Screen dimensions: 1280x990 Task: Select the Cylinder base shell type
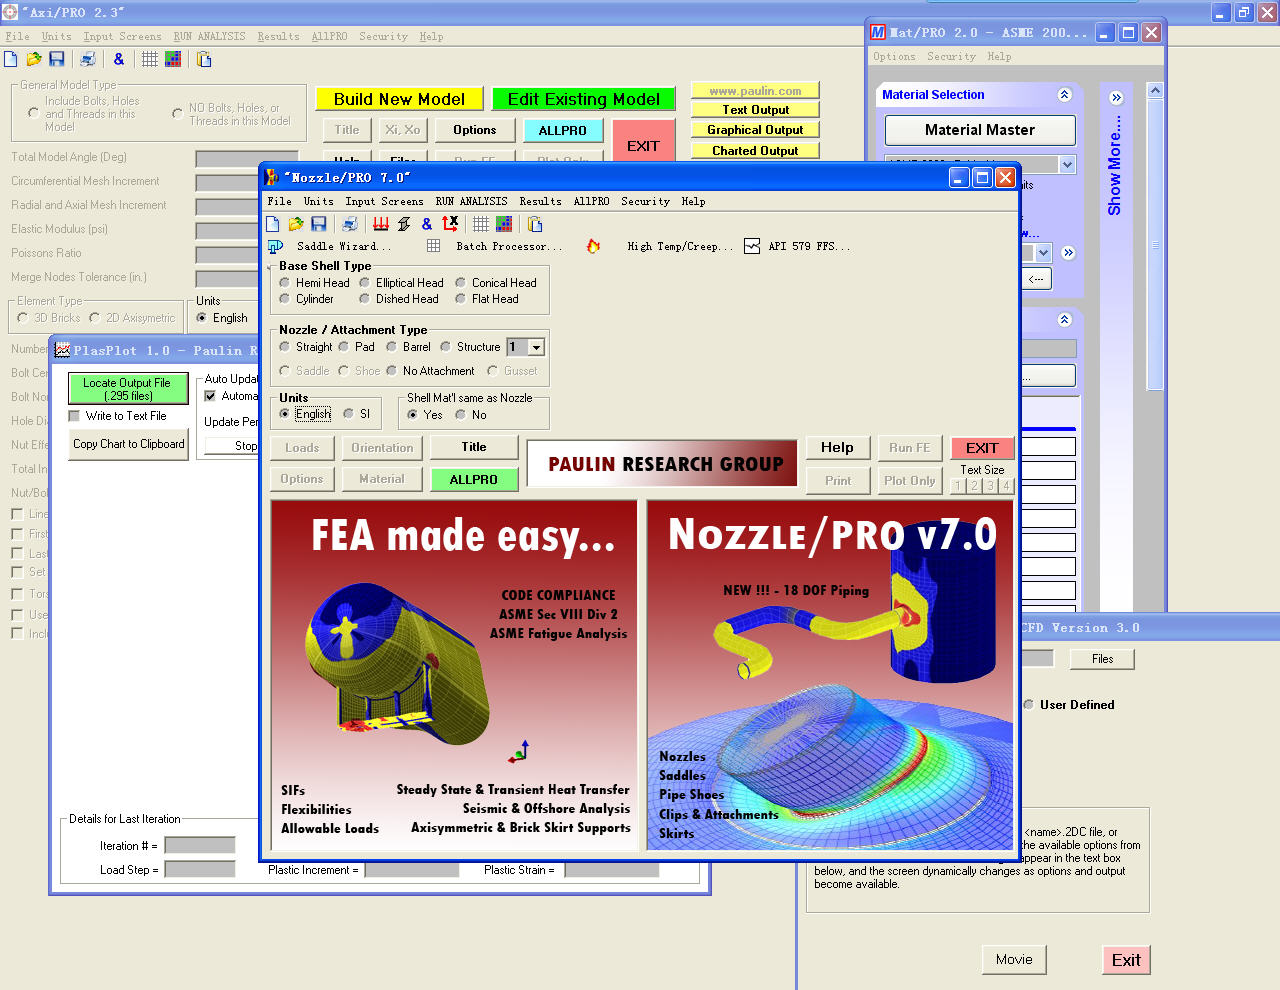click(x=285, y=299)
